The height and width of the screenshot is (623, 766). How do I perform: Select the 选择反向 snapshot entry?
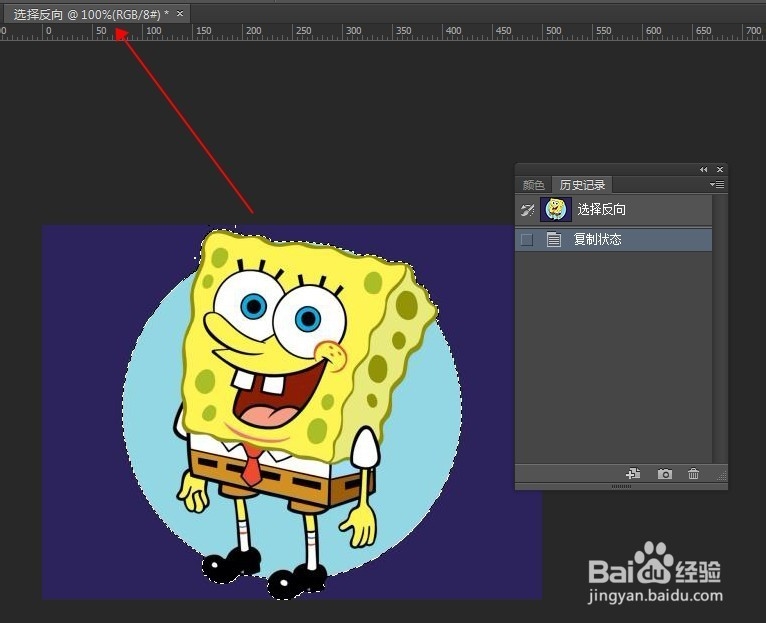coord(614,210)
